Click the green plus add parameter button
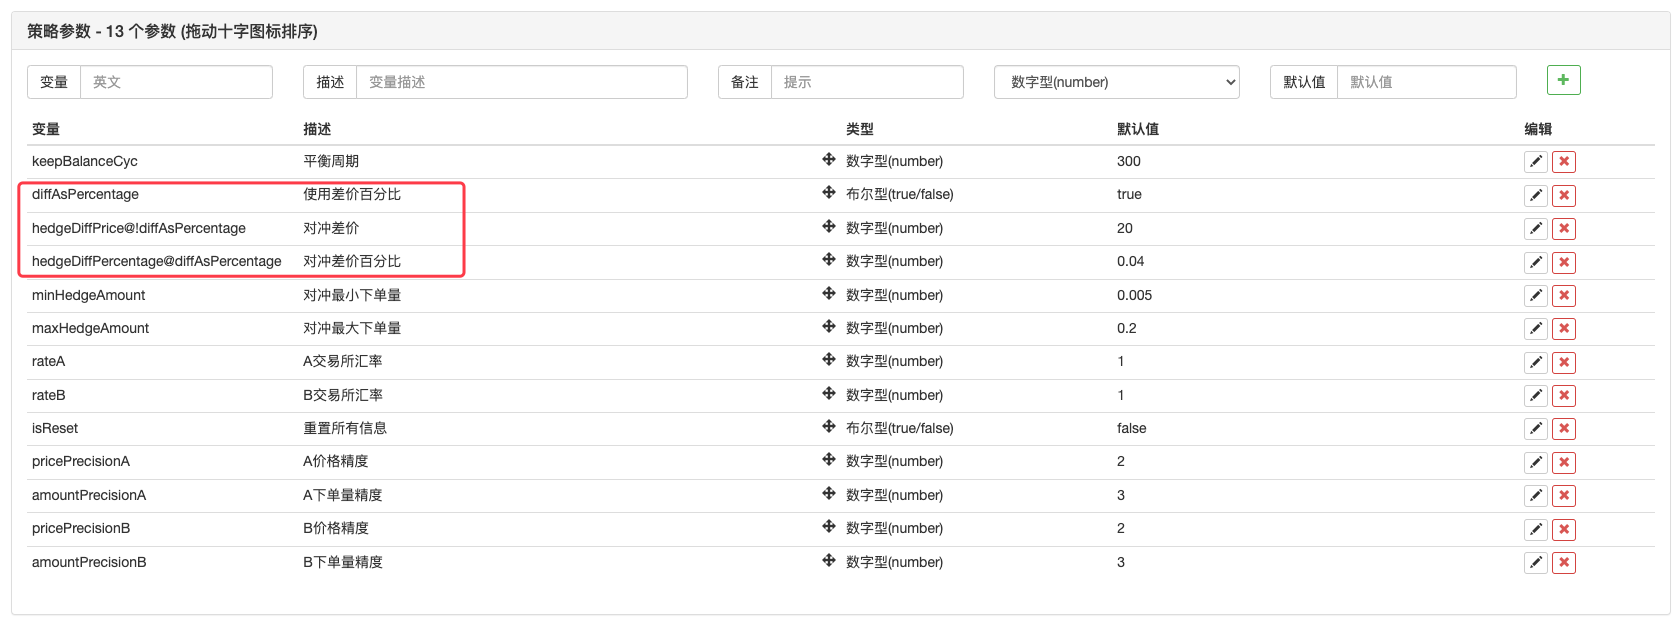The height and width of the screenshot is (622, 1678). [x=1563, y=80]
